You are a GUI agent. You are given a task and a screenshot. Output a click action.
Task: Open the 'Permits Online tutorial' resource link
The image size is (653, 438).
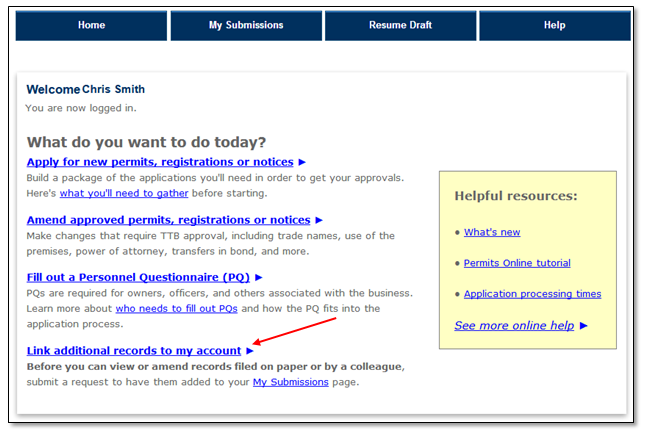[517, 263]
